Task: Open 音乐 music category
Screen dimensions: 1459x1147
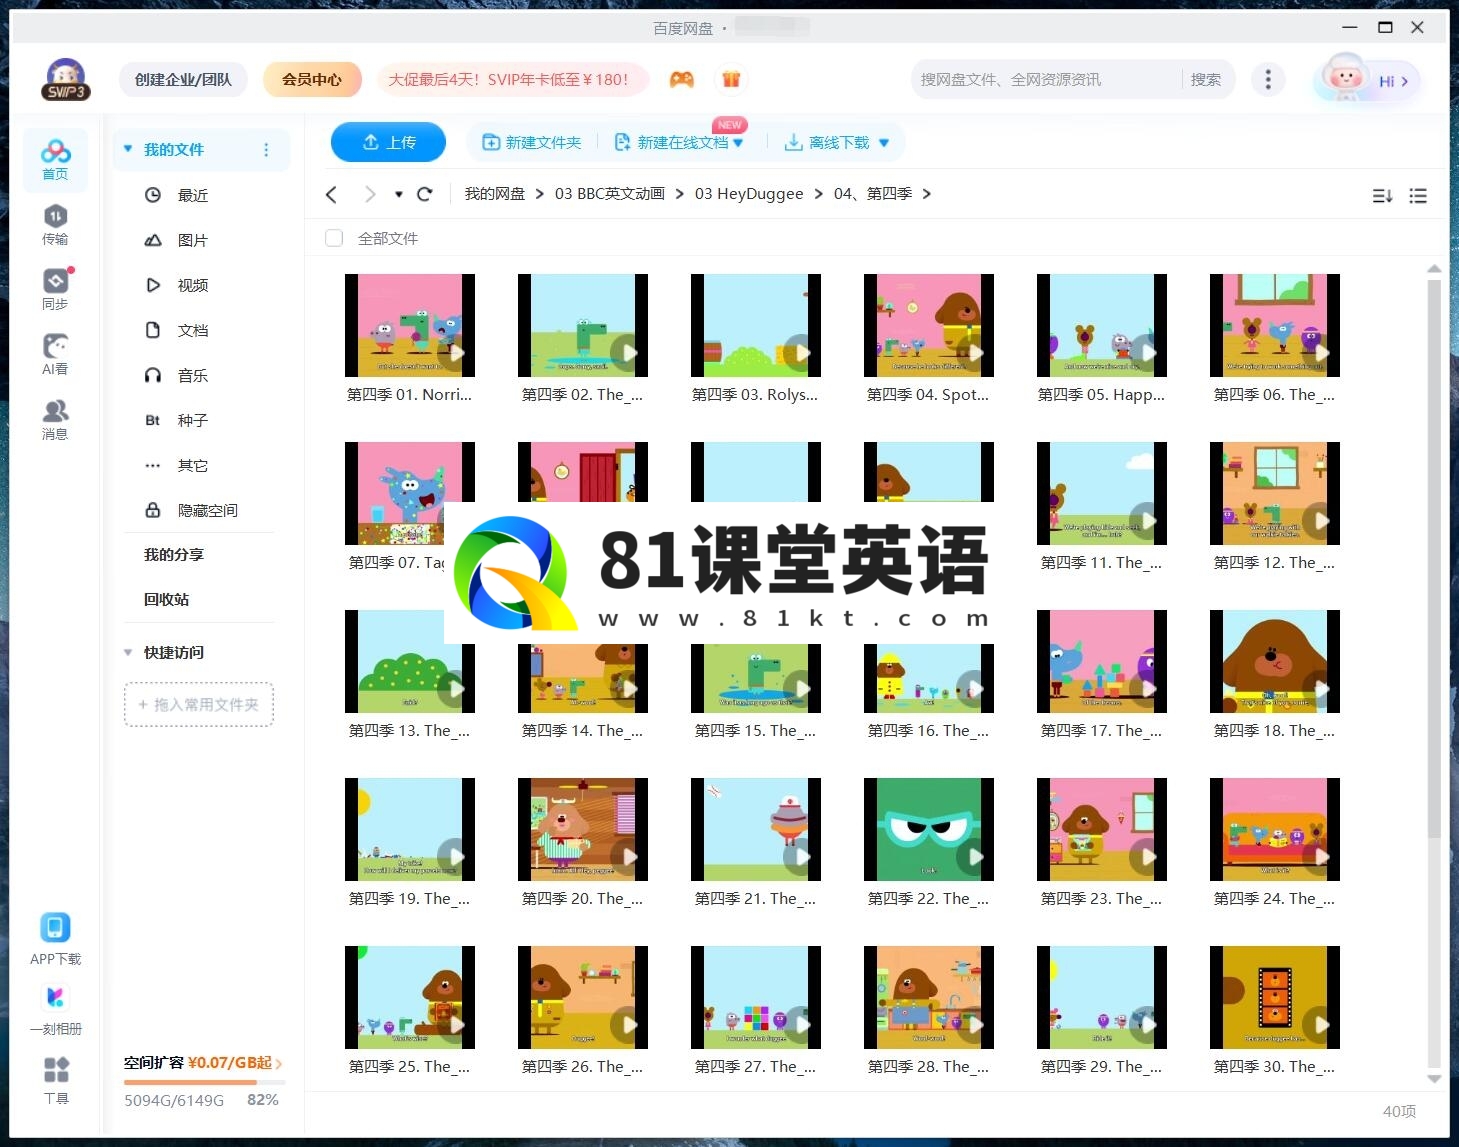Action: click(193, 375)
